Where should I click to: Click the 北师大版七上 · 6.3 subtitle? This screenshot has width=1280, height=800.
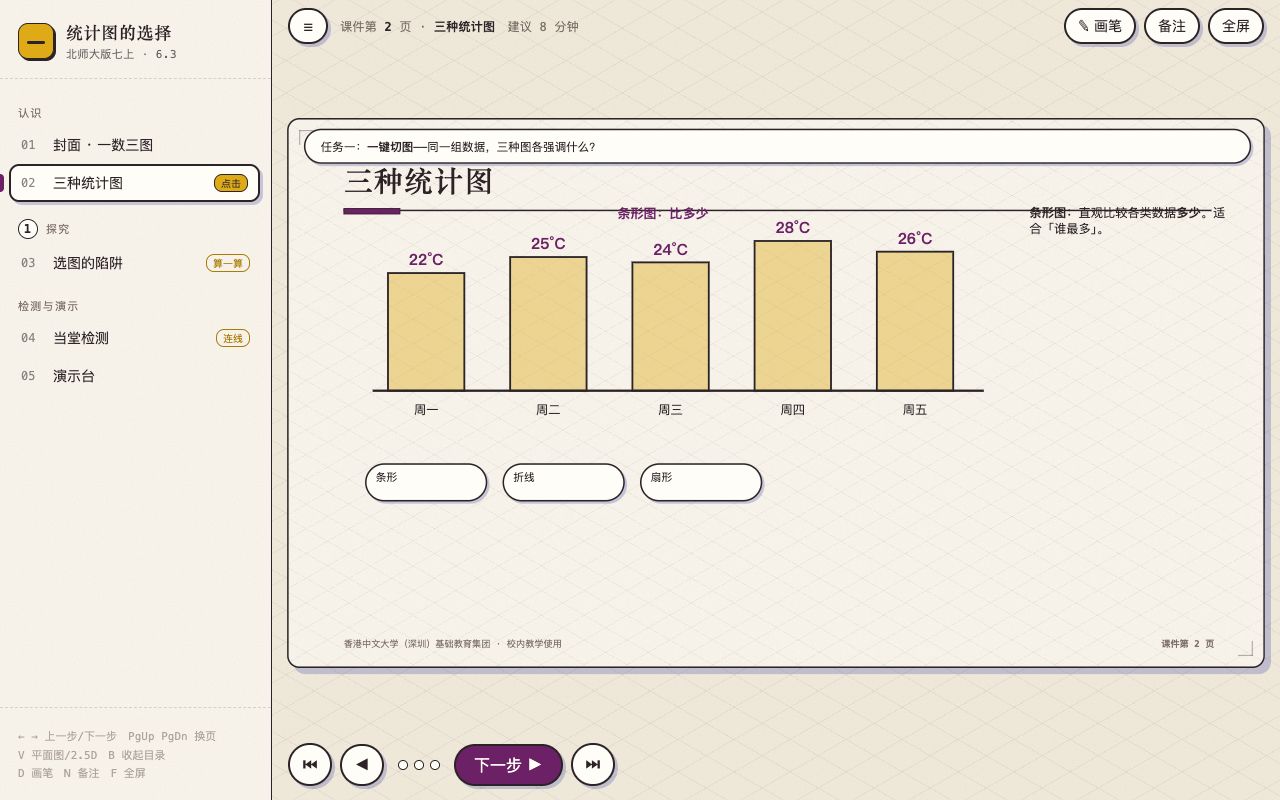(x=121, y=55)
